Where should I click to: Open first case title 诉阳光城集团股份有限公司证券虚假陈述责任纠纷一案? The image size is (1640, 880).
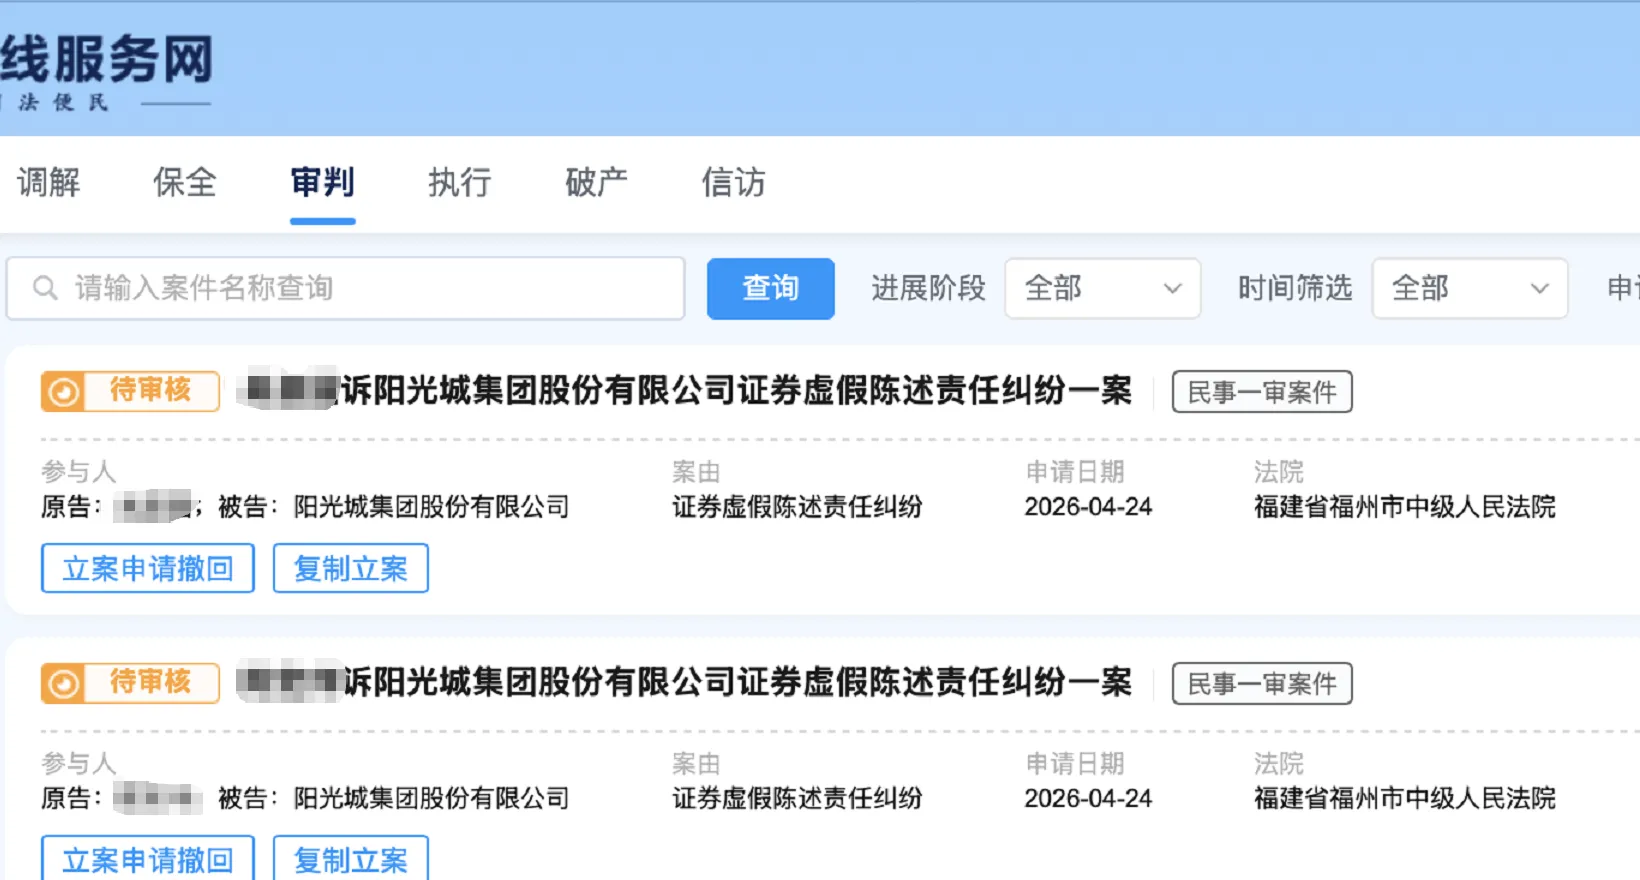point(737,391)
